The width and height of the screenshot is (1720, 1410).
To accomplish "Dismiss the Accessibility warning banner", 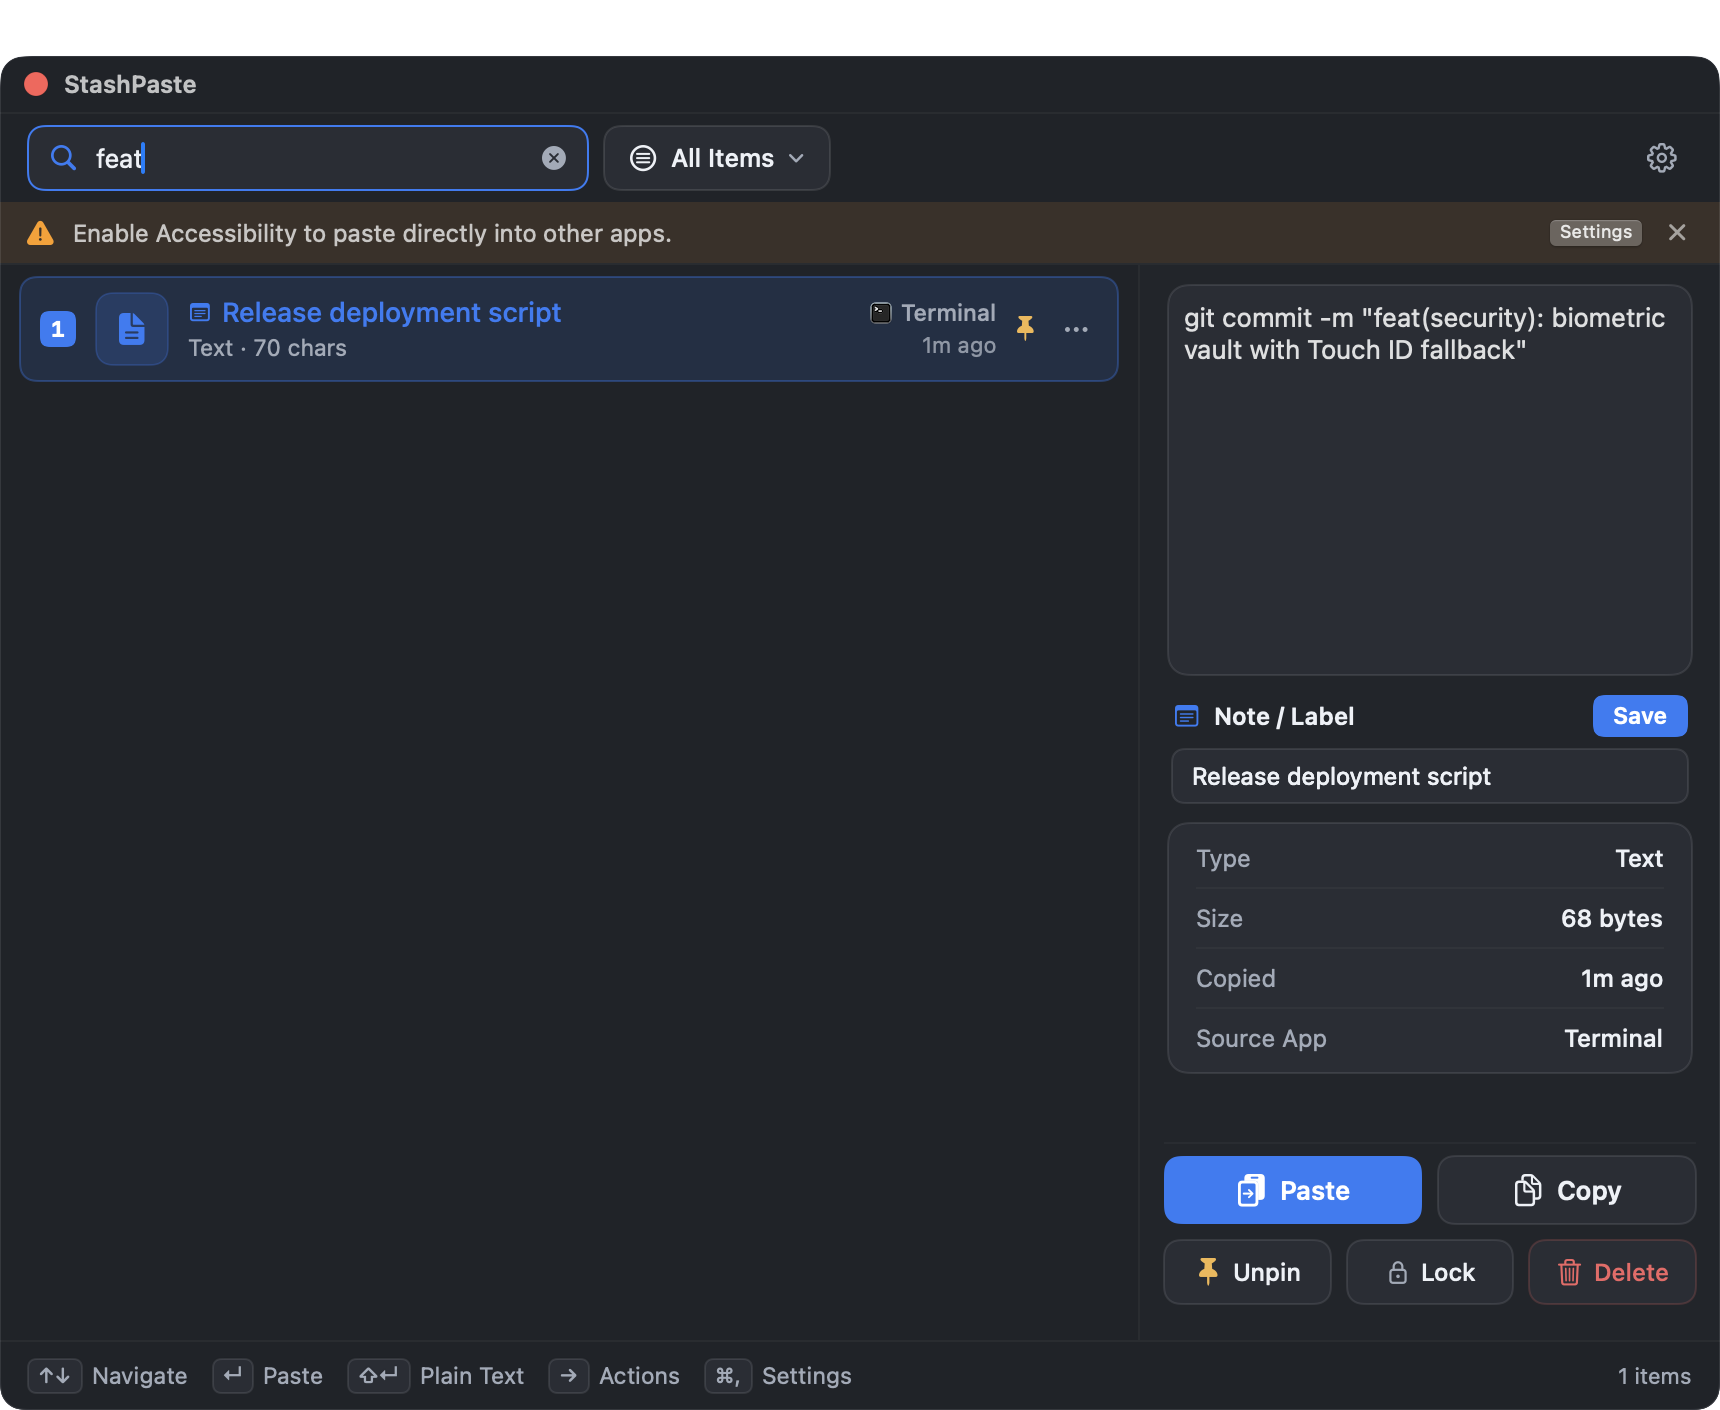I will tap(1677, 232).
